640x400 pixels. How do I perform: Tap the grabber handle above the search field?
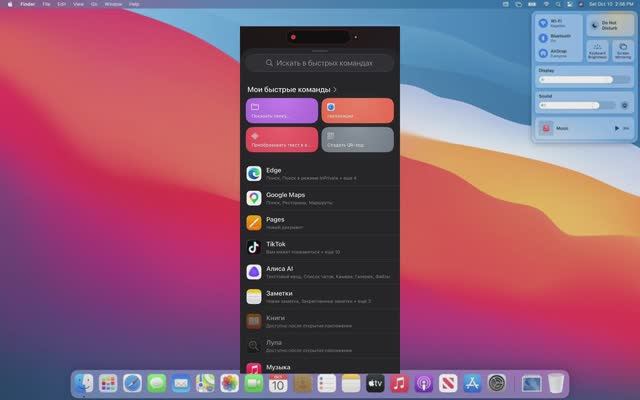(320, 51)
